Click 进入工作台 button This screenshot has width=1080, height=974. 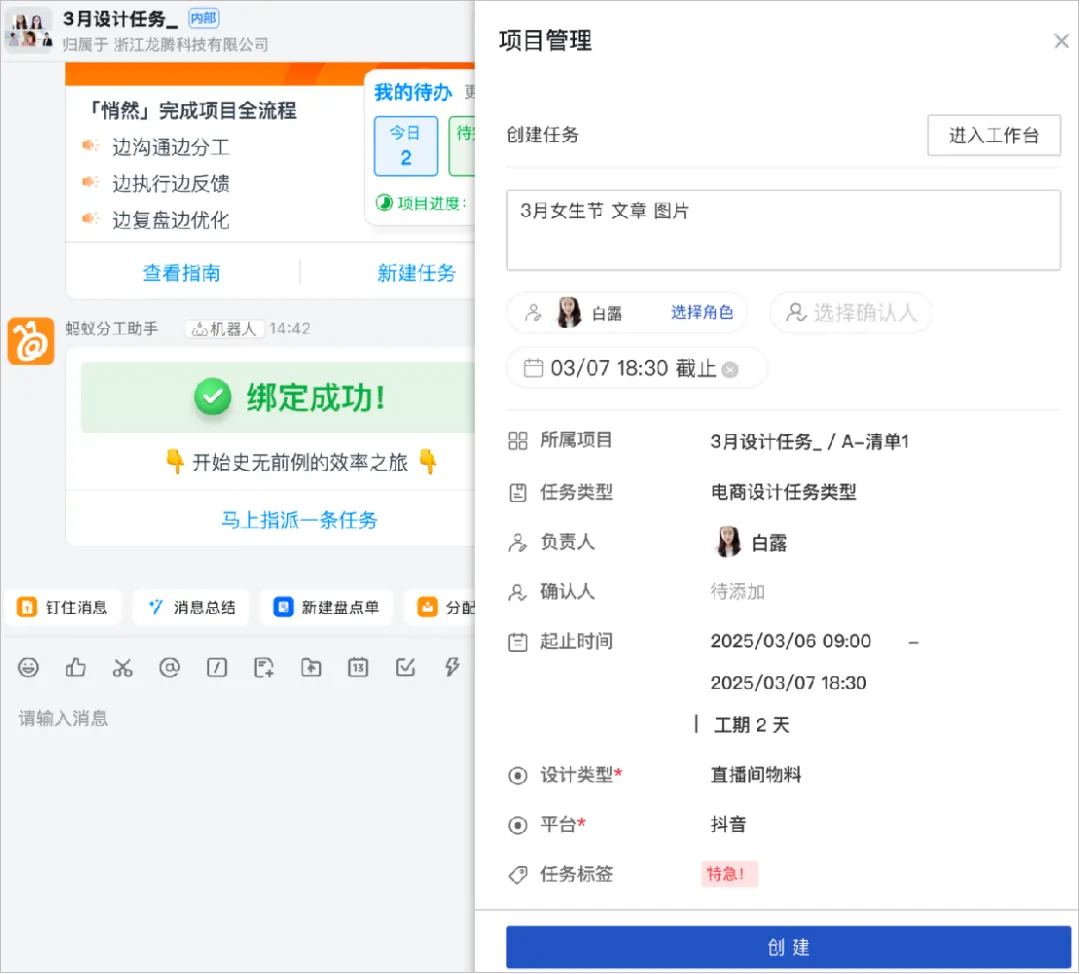click(x=994, y=135)
